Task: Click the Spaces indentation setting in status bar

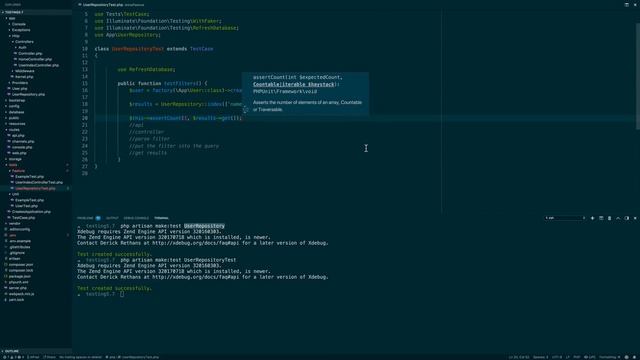Action: (x=539, y=357)
